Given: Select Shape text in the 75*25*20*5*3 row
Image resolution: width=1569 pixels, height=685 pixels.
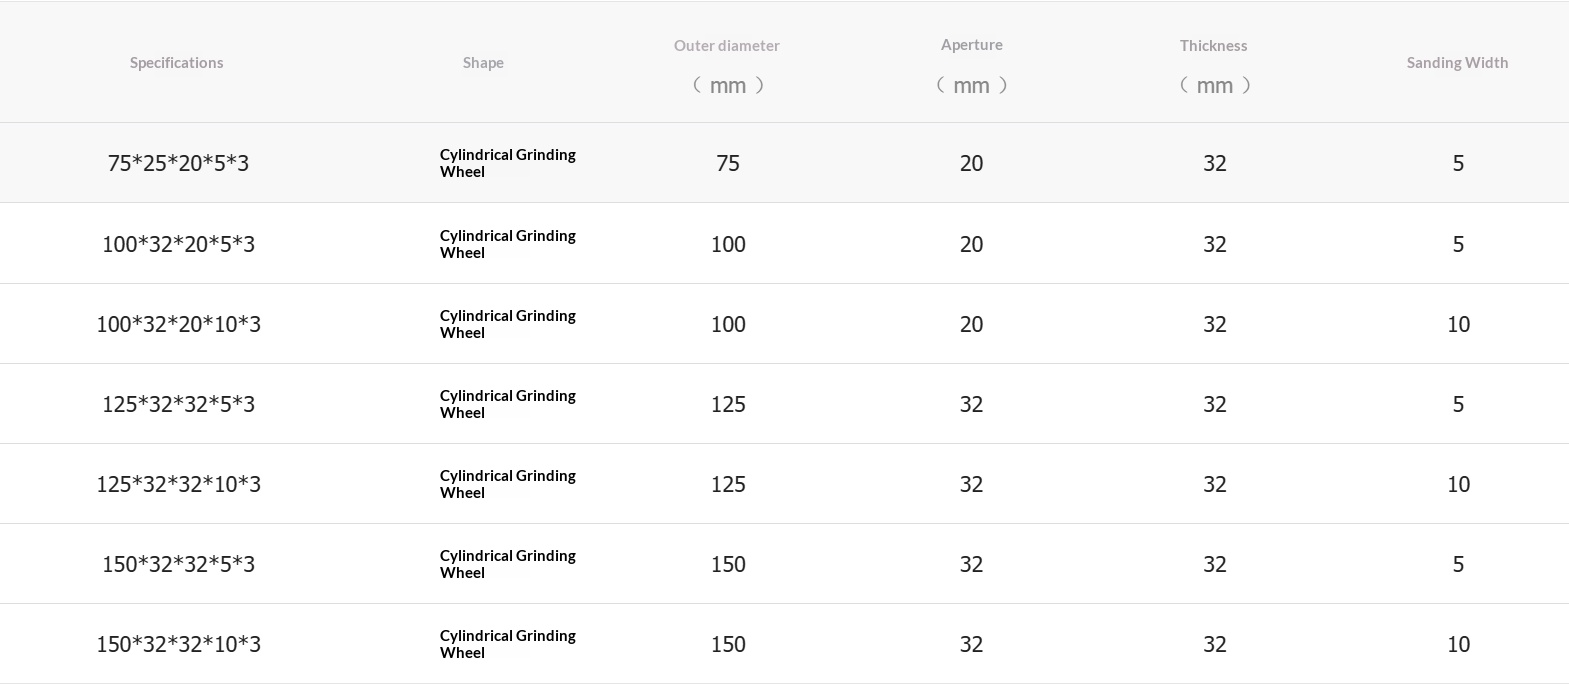Looking at the screenshot, I should click(x=507, y=163).
